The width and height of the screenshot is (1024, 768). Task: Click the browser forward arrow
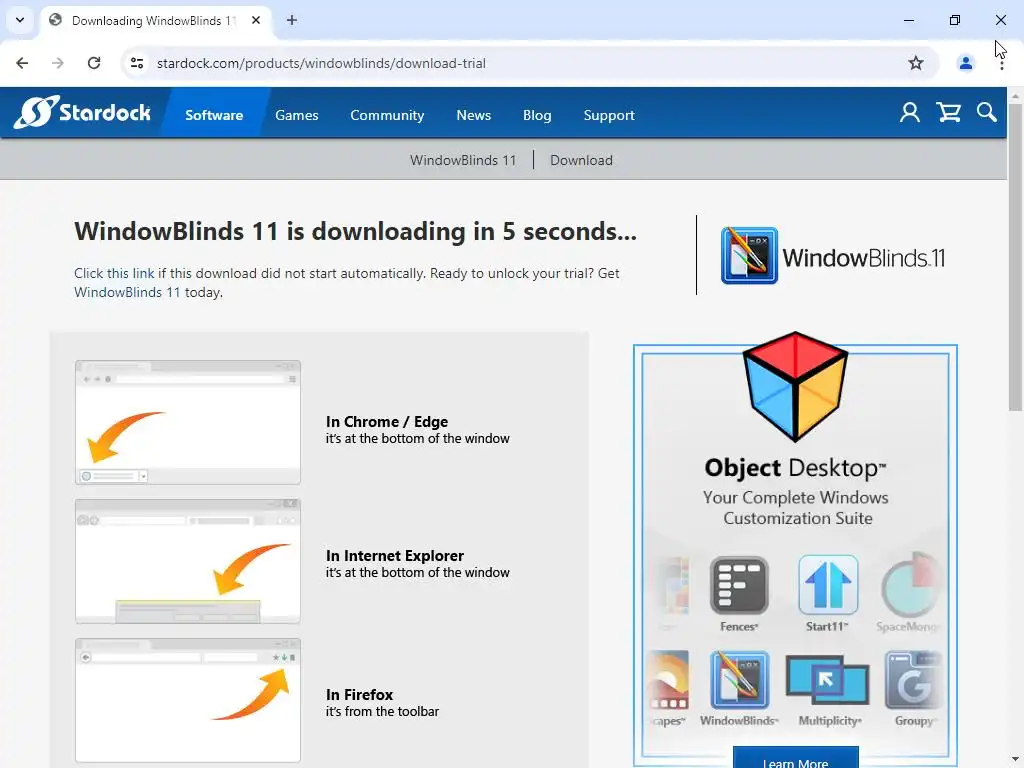tap(58, 63)
